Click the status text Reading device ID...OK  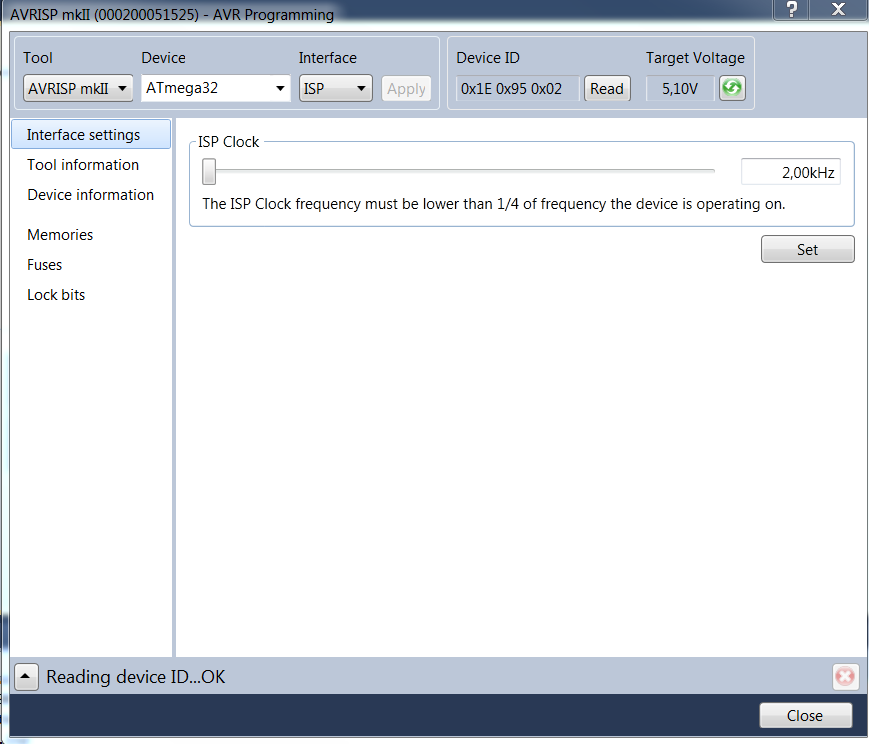point(136,676)
